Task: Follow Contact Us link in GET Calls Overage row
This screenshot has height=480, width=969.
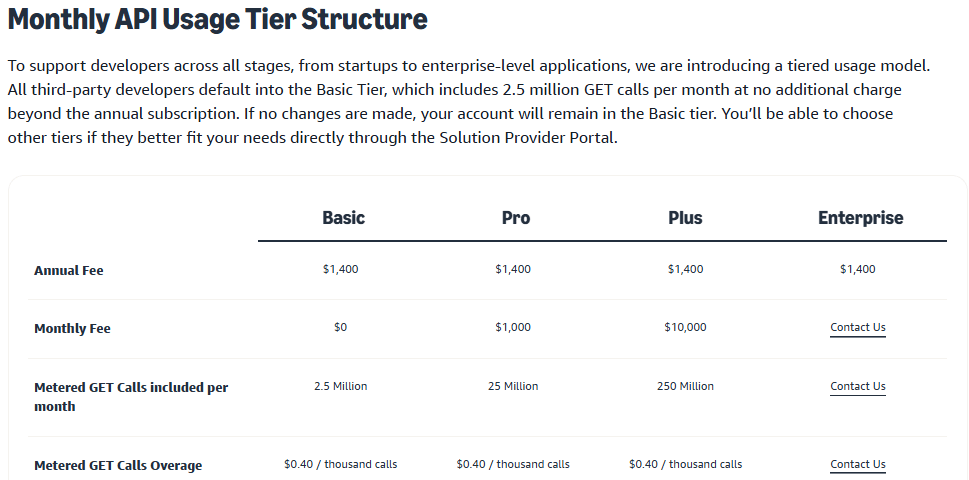Action: tap(857, 465)
